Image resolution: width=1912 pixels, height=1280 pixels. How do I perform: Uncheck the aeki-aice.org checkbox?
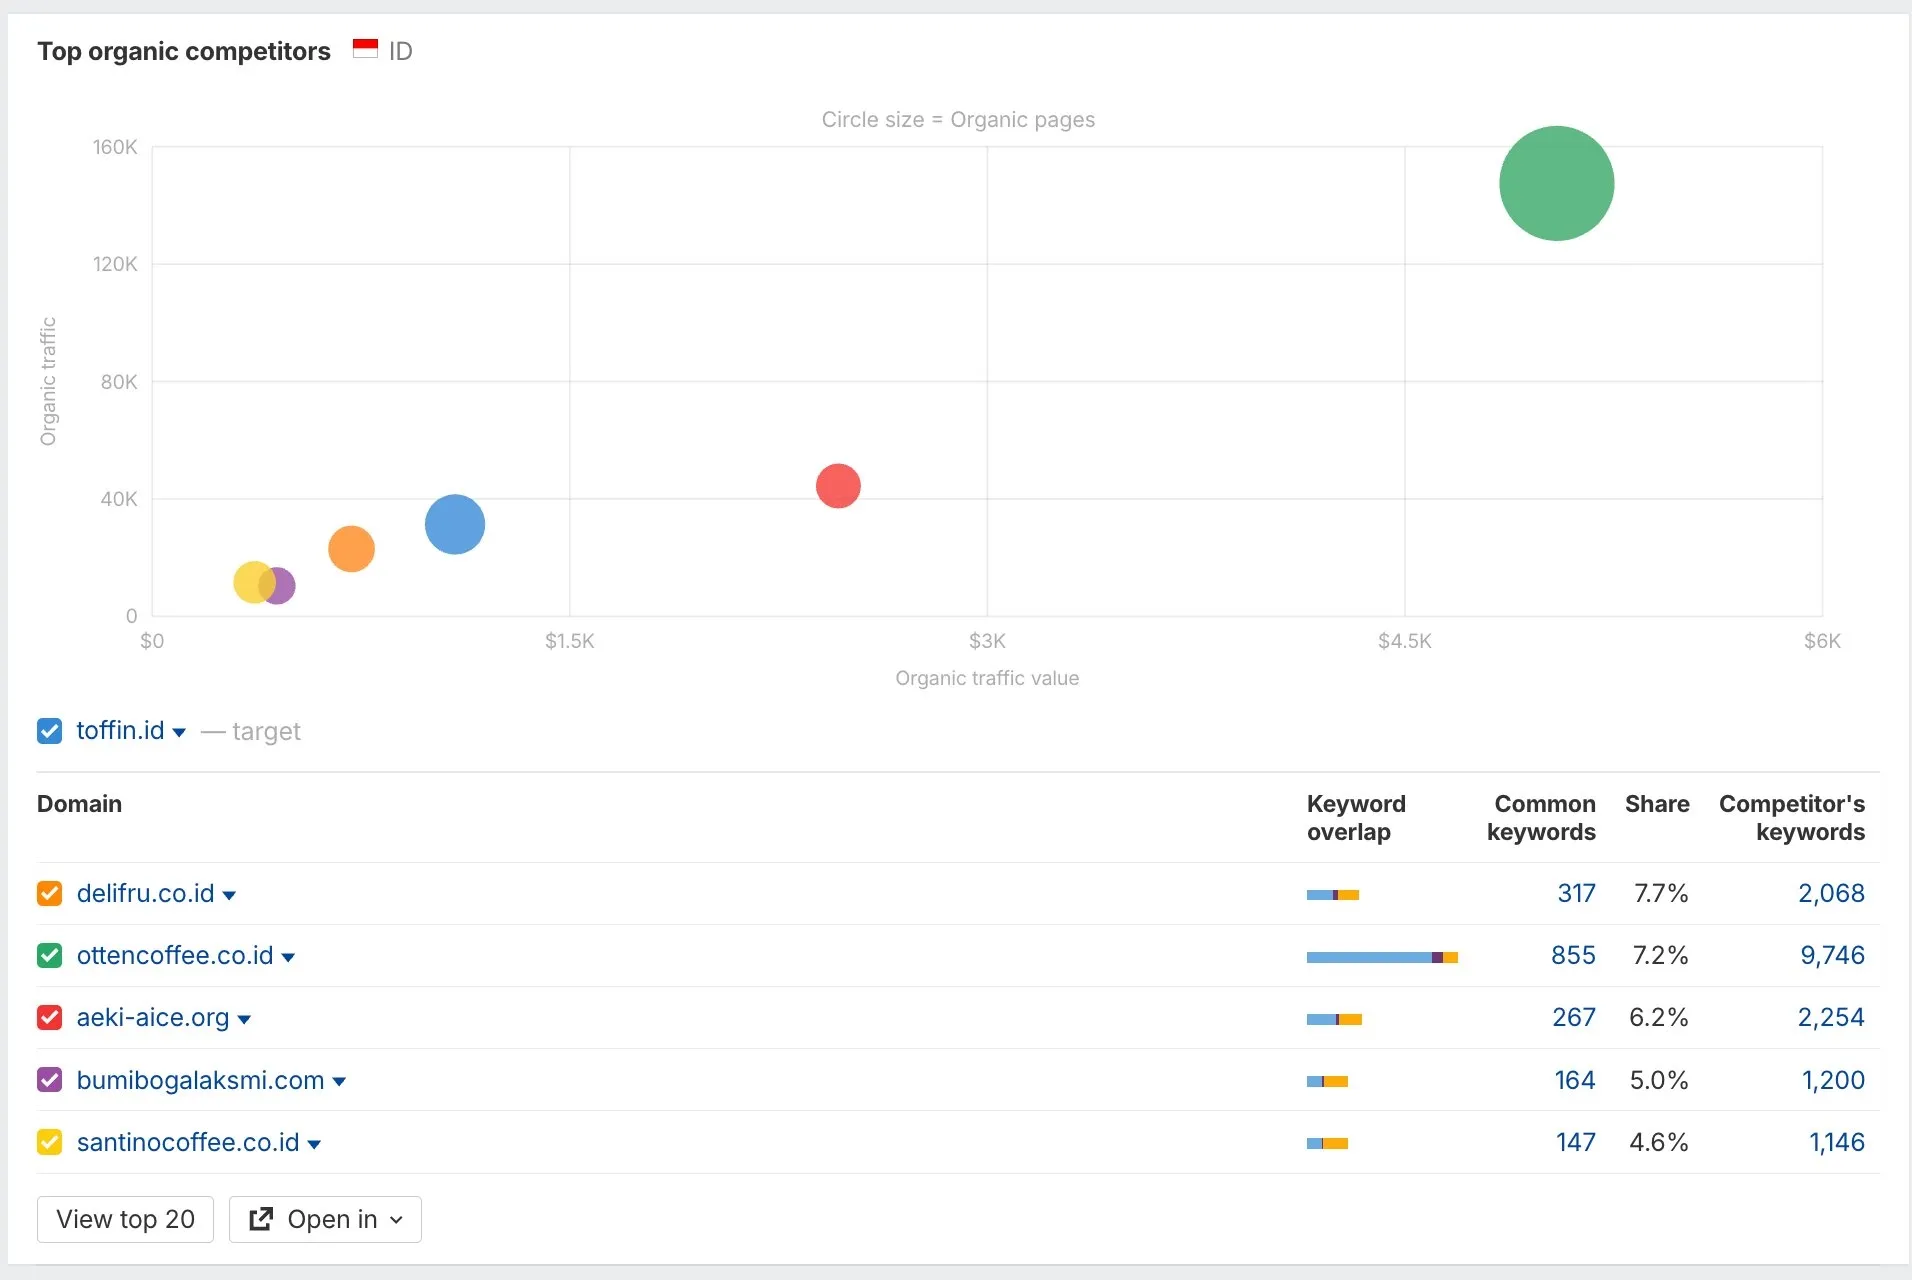50,1017
